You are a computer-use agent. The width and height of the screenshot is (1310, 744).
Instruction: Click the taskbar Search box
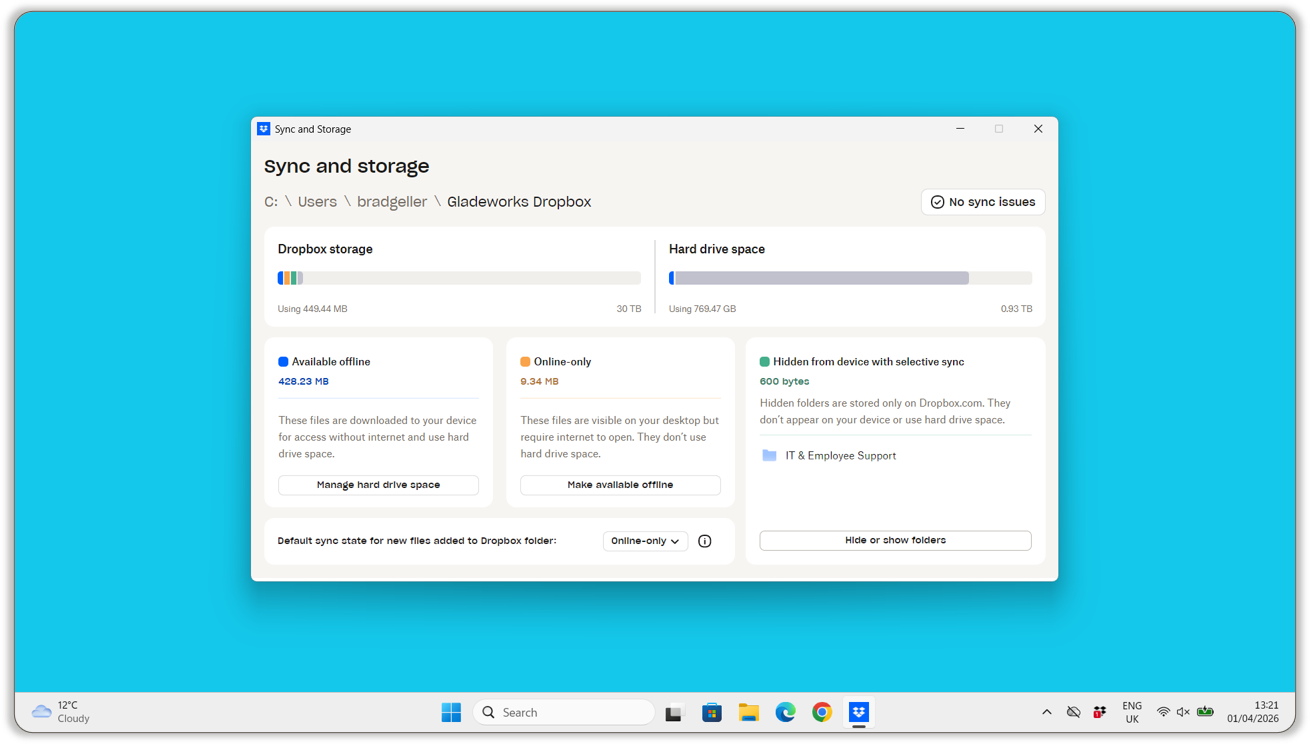click(x=564, y=712)
